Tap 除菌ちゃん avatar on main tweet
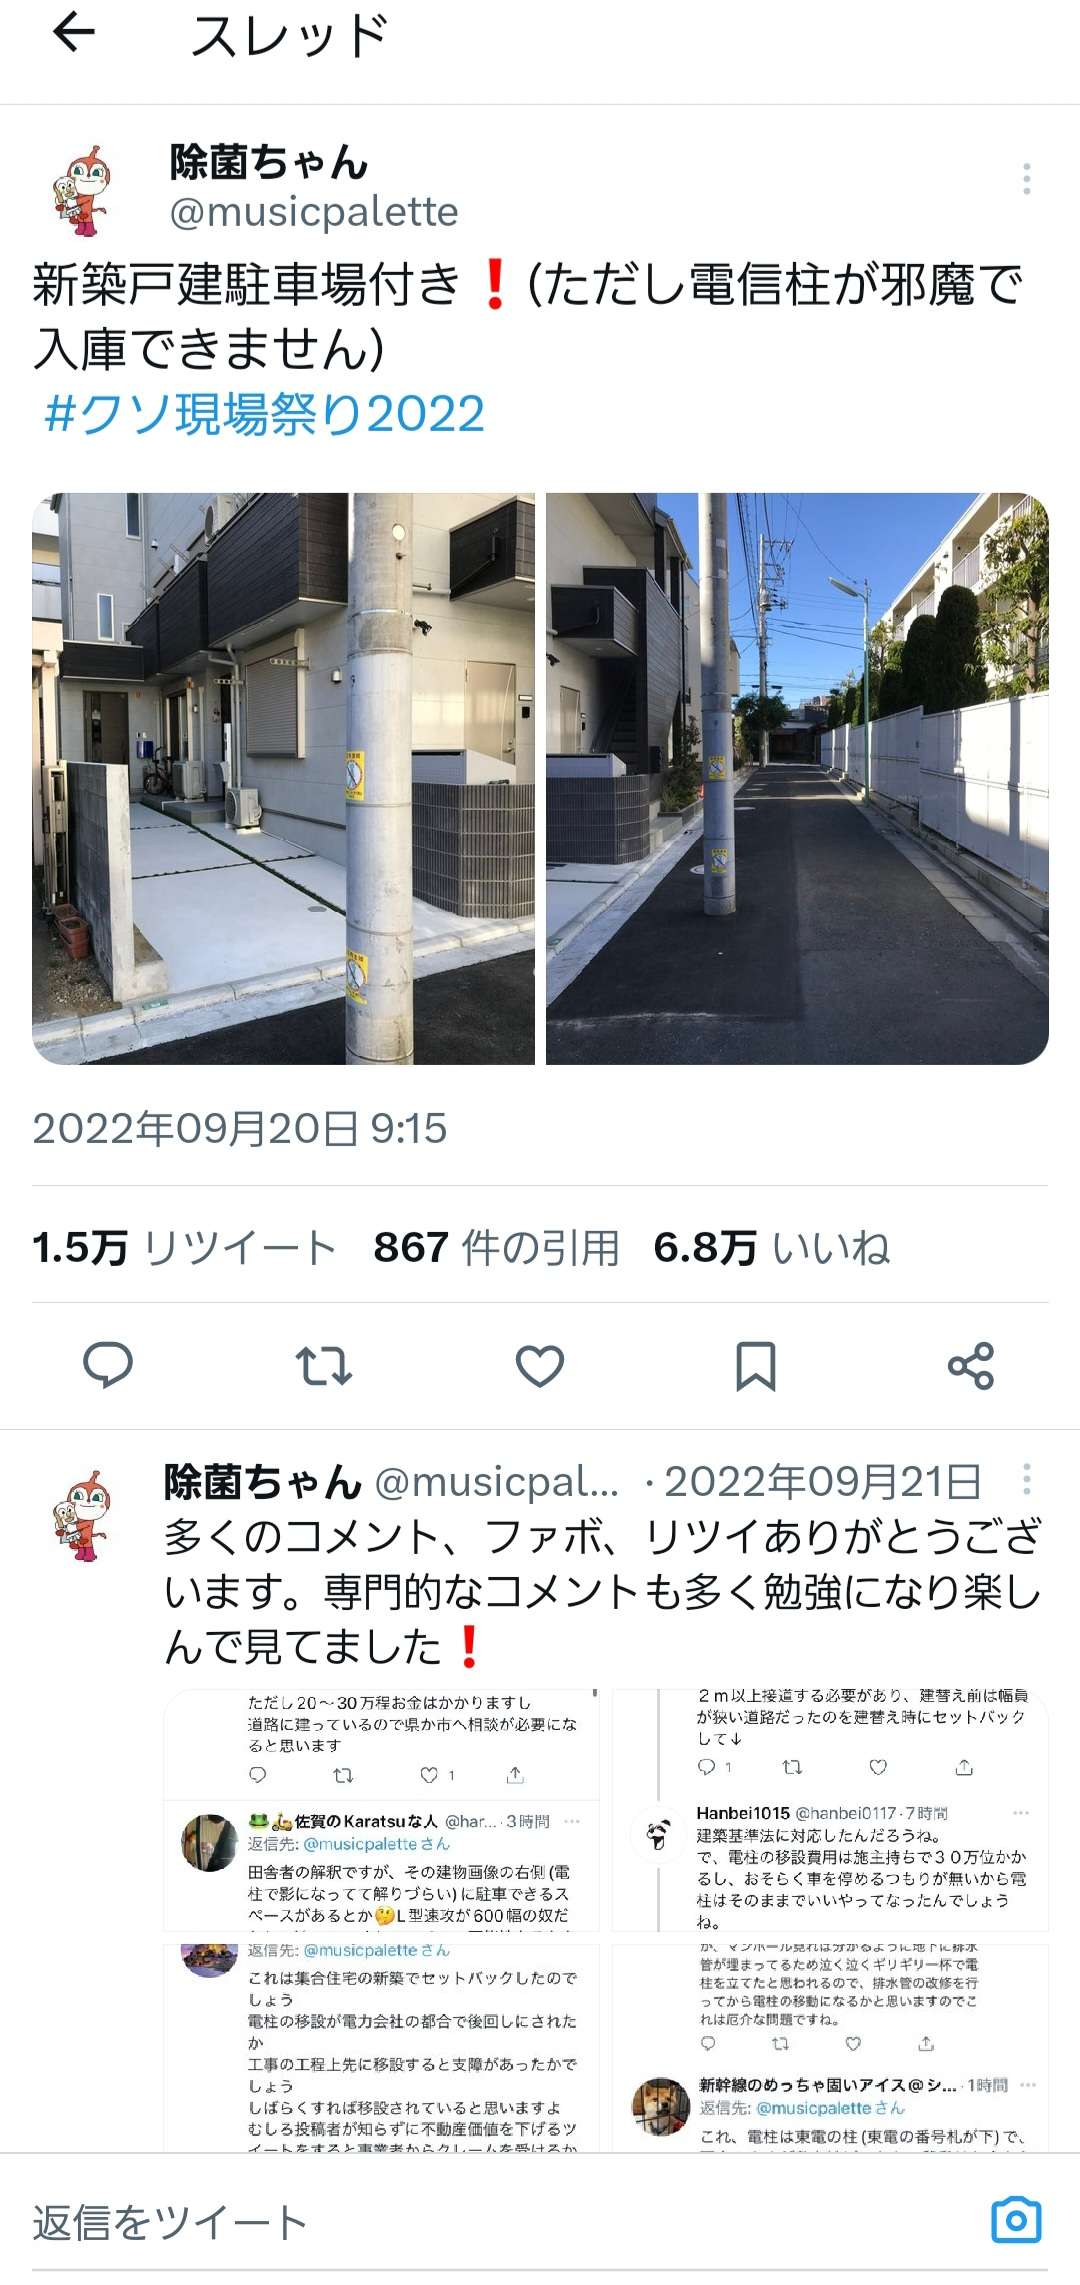The image size is (1080, 2285). point(82,190)
